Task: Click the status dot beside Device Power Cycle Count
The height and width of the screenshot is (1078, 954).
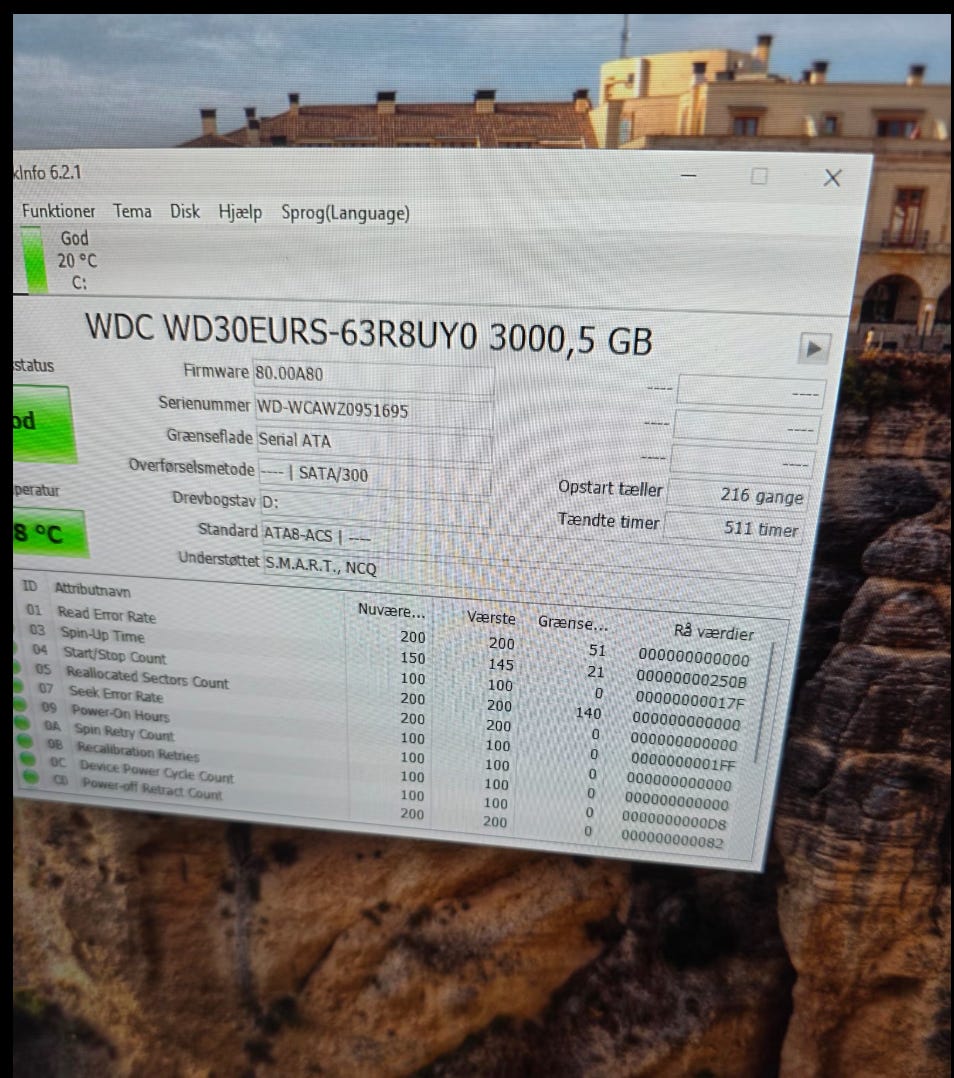Action: (27, 758)
